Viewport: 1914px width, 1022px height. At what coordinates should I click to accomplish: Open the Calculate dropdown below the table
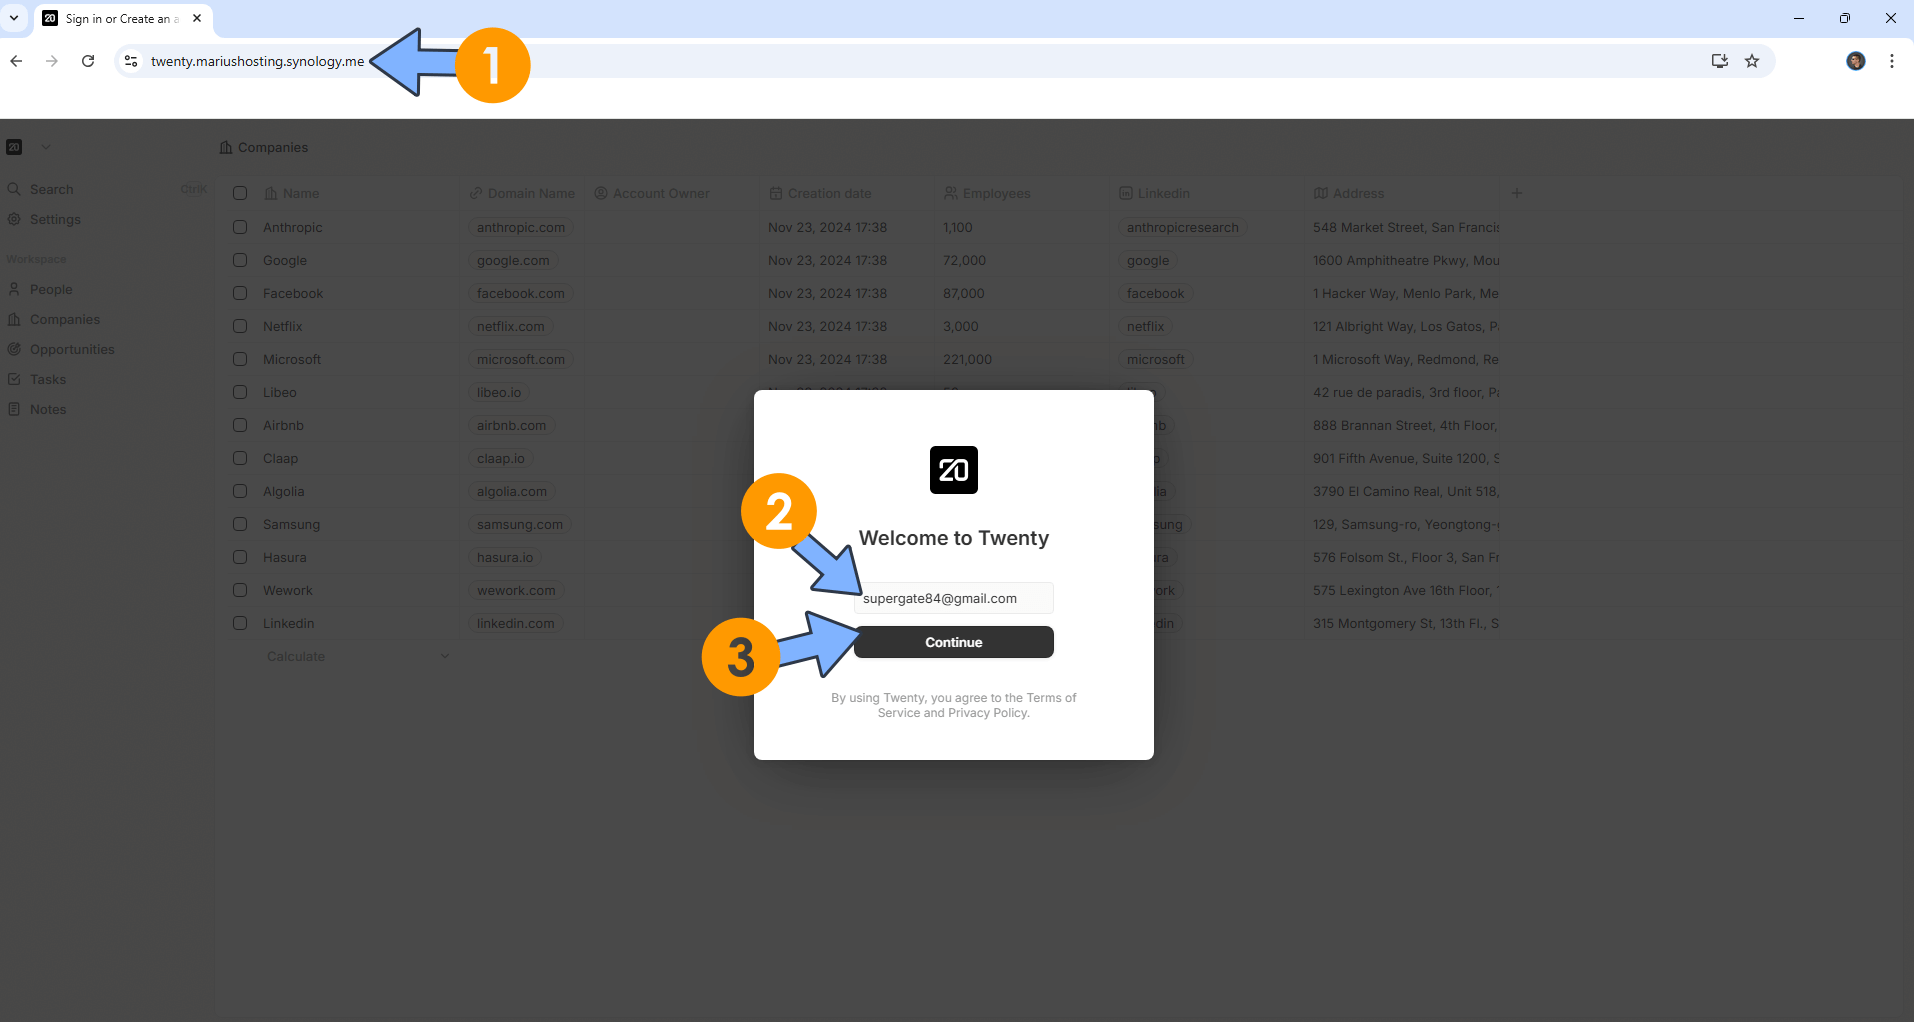[357, 656]
